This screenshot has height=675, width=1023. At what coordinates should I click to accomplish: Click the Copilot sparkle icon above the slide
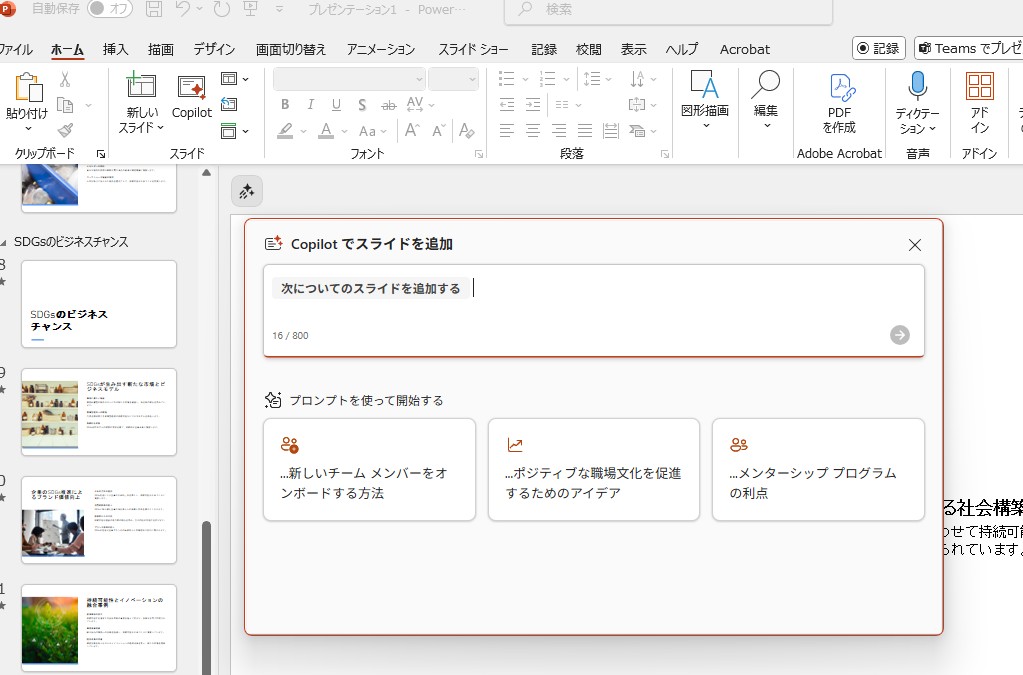click(x=247, y=191)
